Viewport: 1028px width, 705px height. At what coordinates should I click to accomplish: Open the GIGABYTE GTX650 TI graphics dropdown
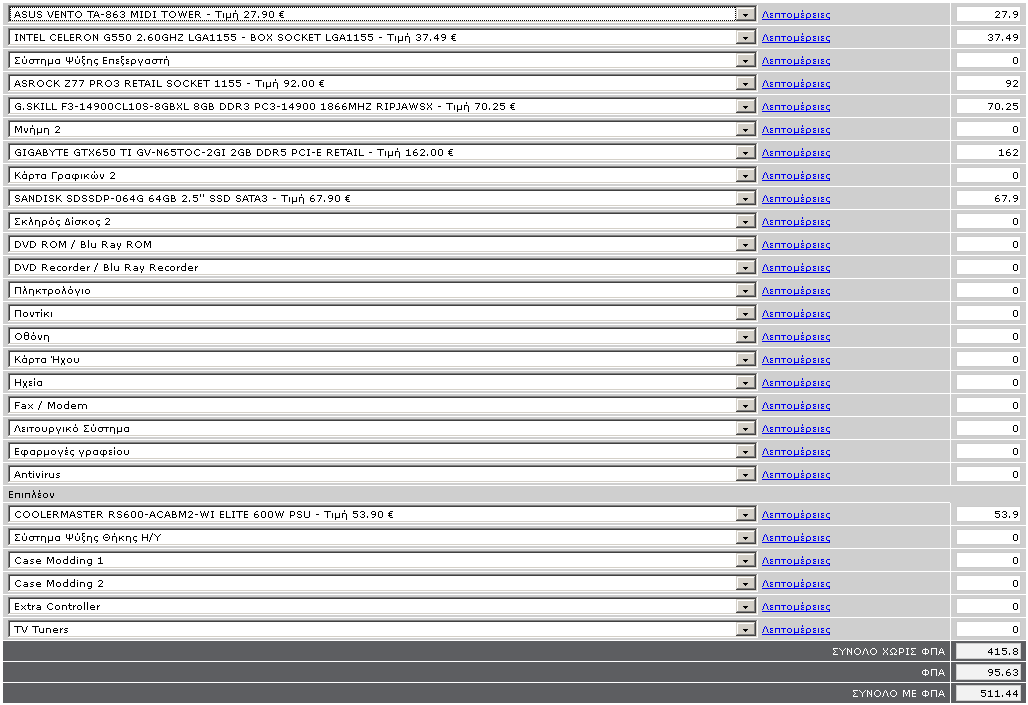tap(382, 152)
